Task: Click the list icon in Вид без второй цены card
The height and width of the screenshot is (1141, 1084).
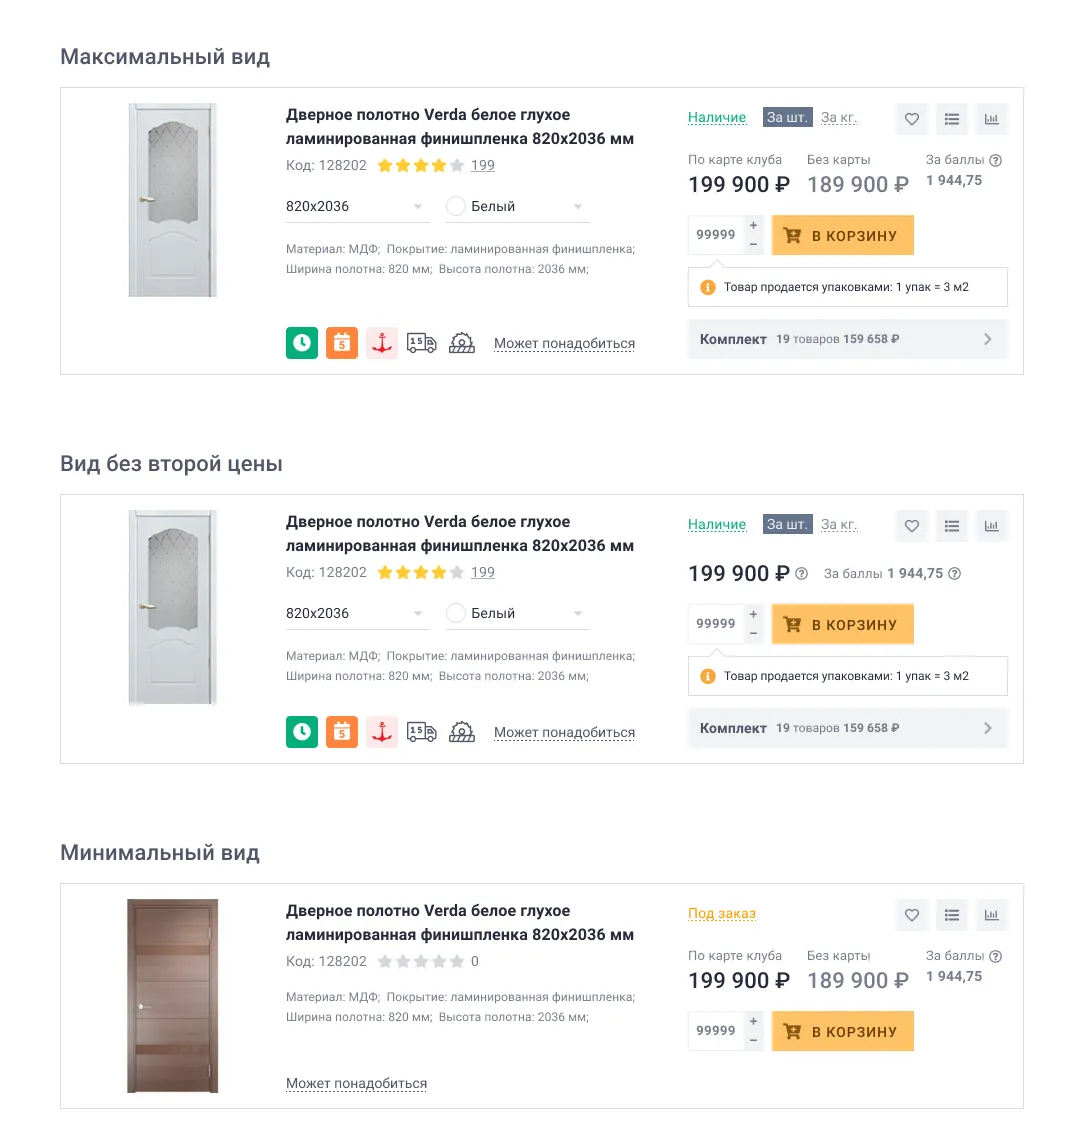Action: pyautogui.click(x=952, y=526)
